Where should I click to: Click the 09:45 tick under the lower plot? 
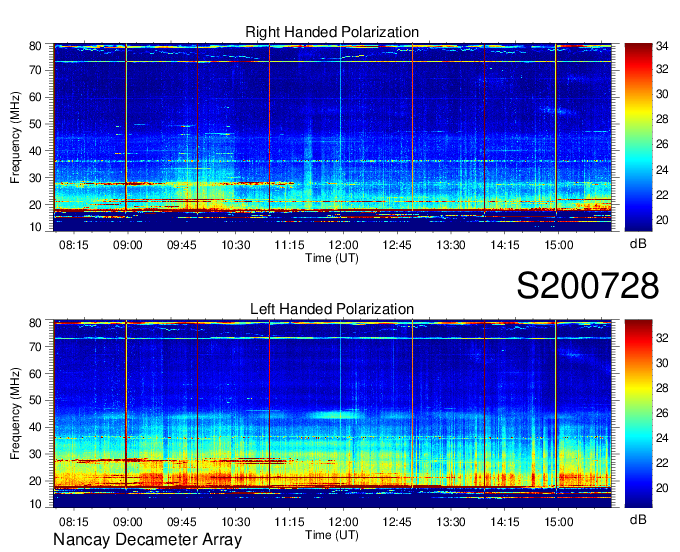click(x=182, y=522)
